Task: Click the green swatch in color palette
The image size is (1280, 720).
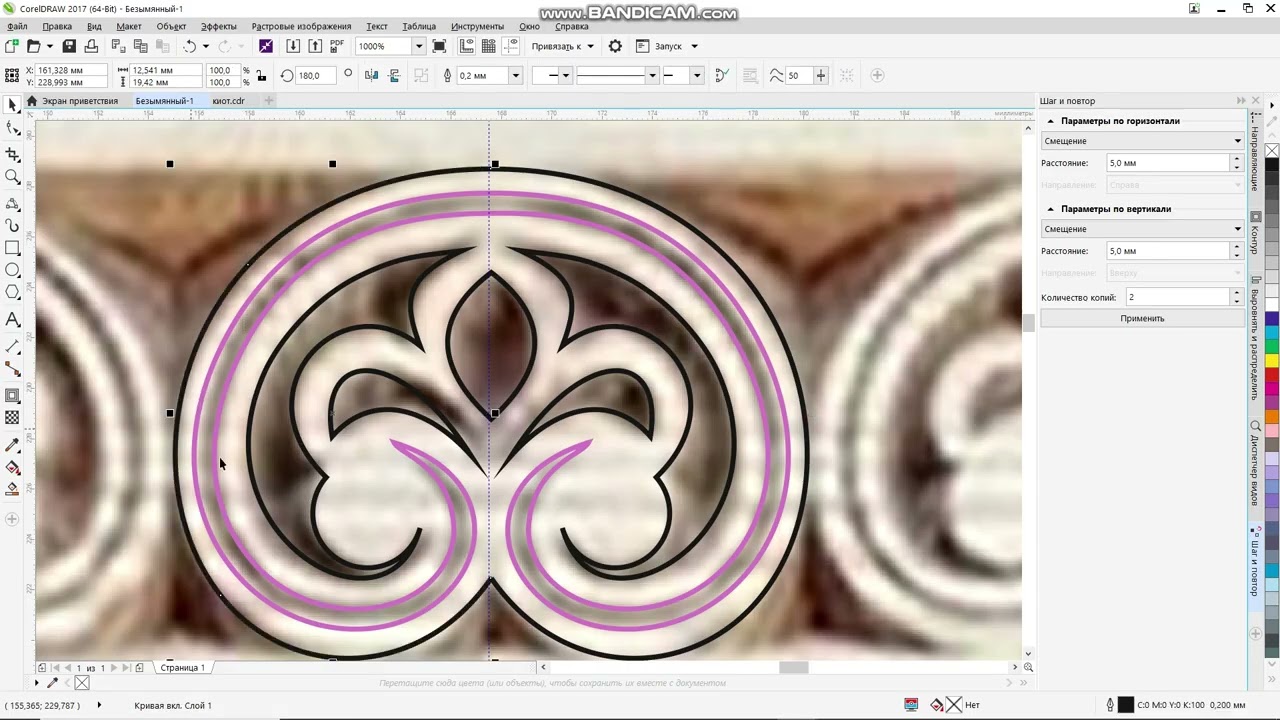Action: (1271, 346)
